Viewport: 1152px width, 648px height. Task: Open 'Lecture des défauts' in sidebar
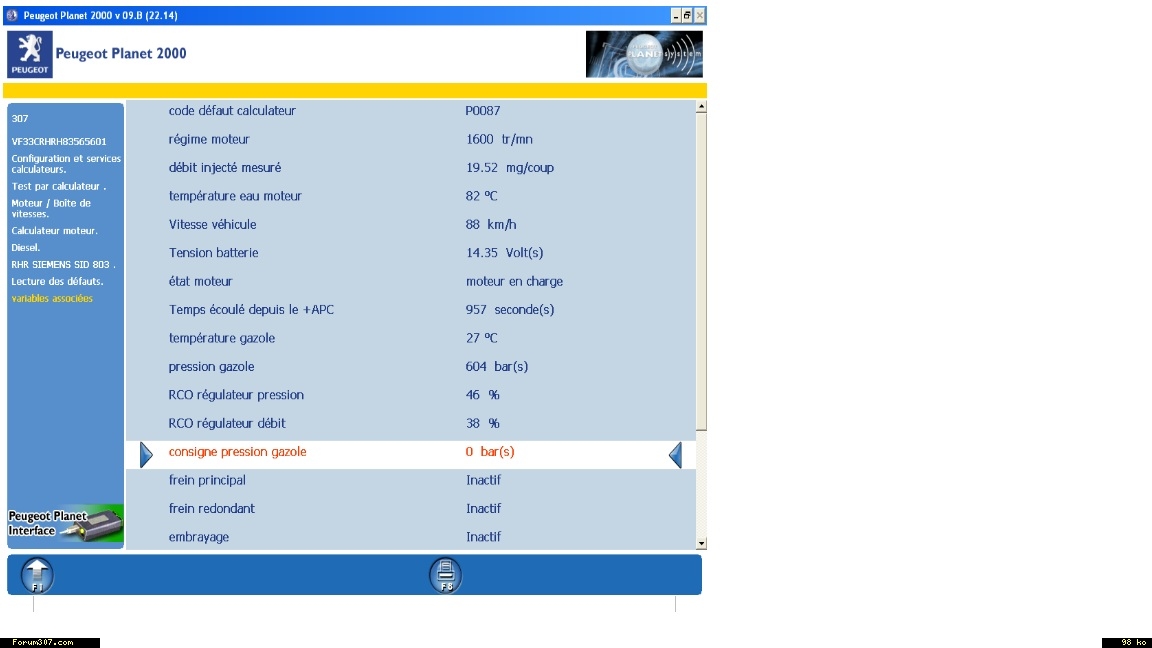(57, 281)
